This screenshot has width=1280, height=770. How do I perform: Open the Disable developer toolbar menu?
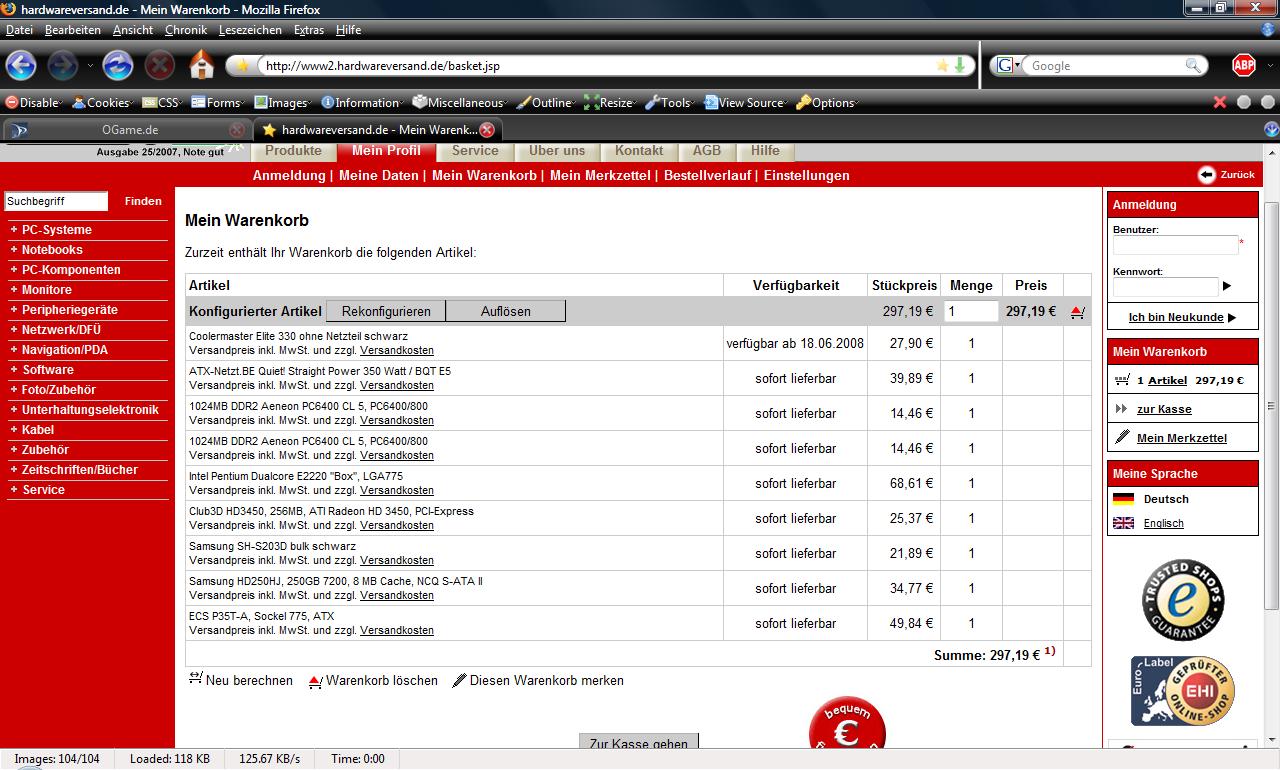(33, 102)
